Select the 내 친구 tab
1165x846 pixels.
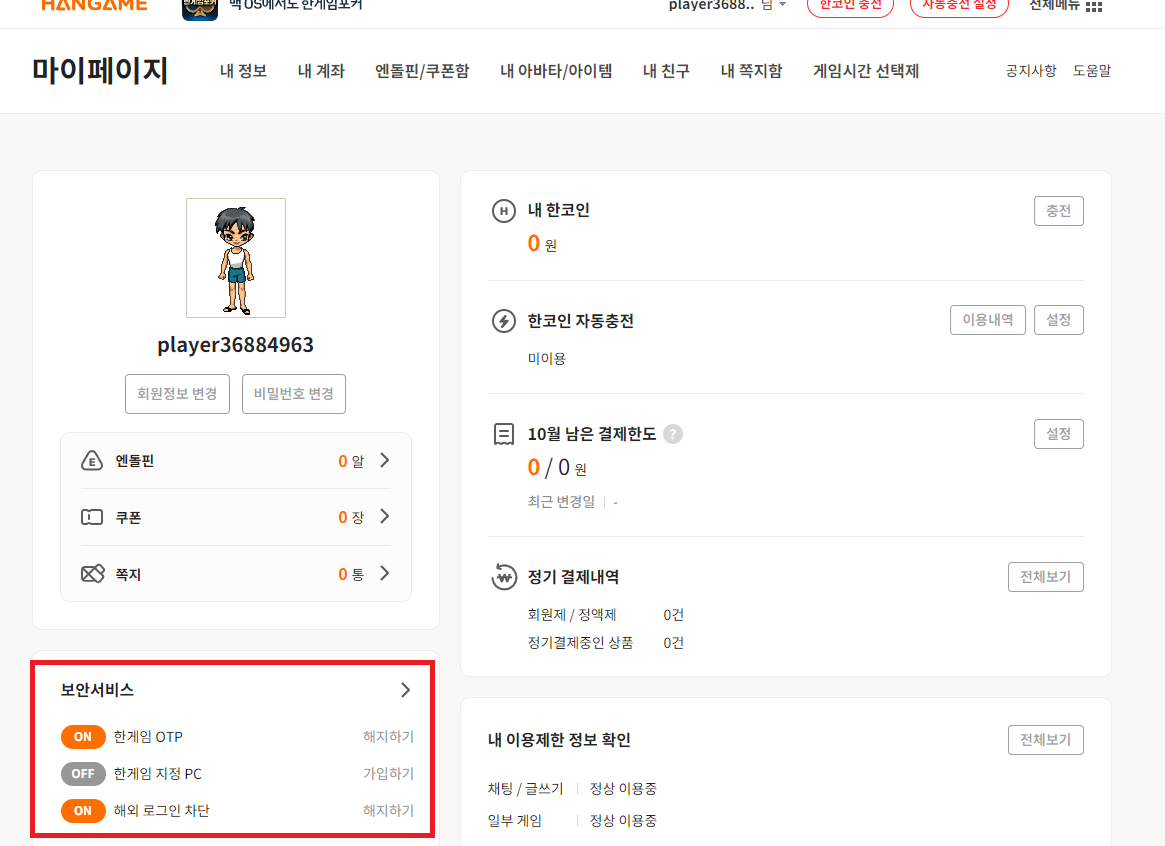[x=666, y=71]
